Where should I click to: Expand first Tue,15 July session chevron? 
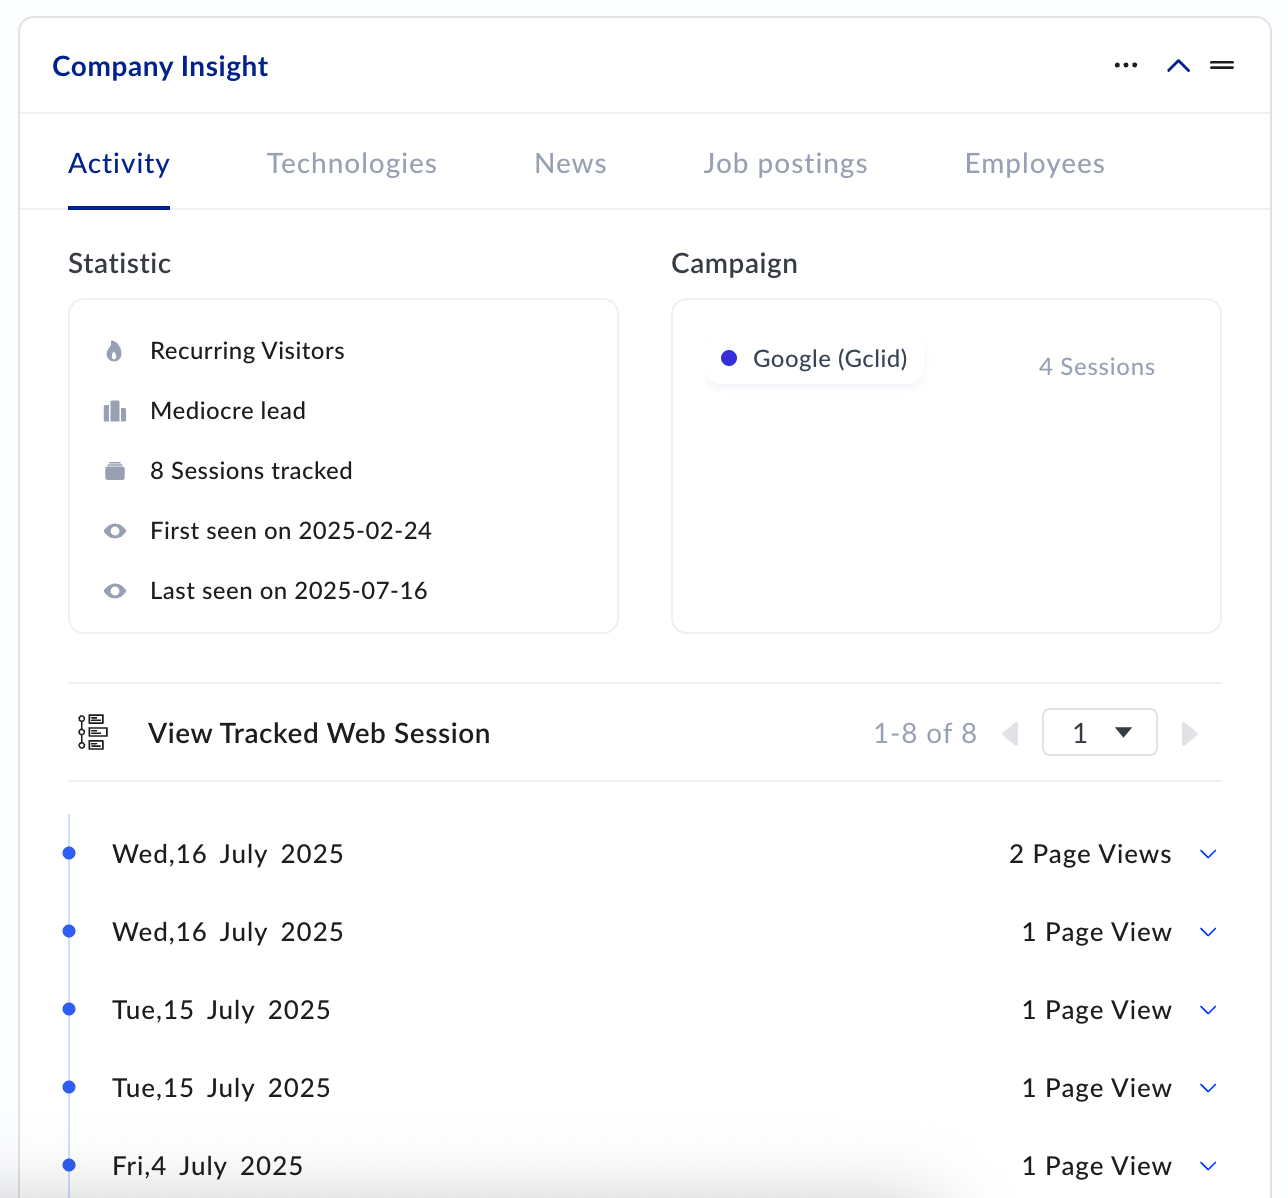click(x=1208, y=1010)
